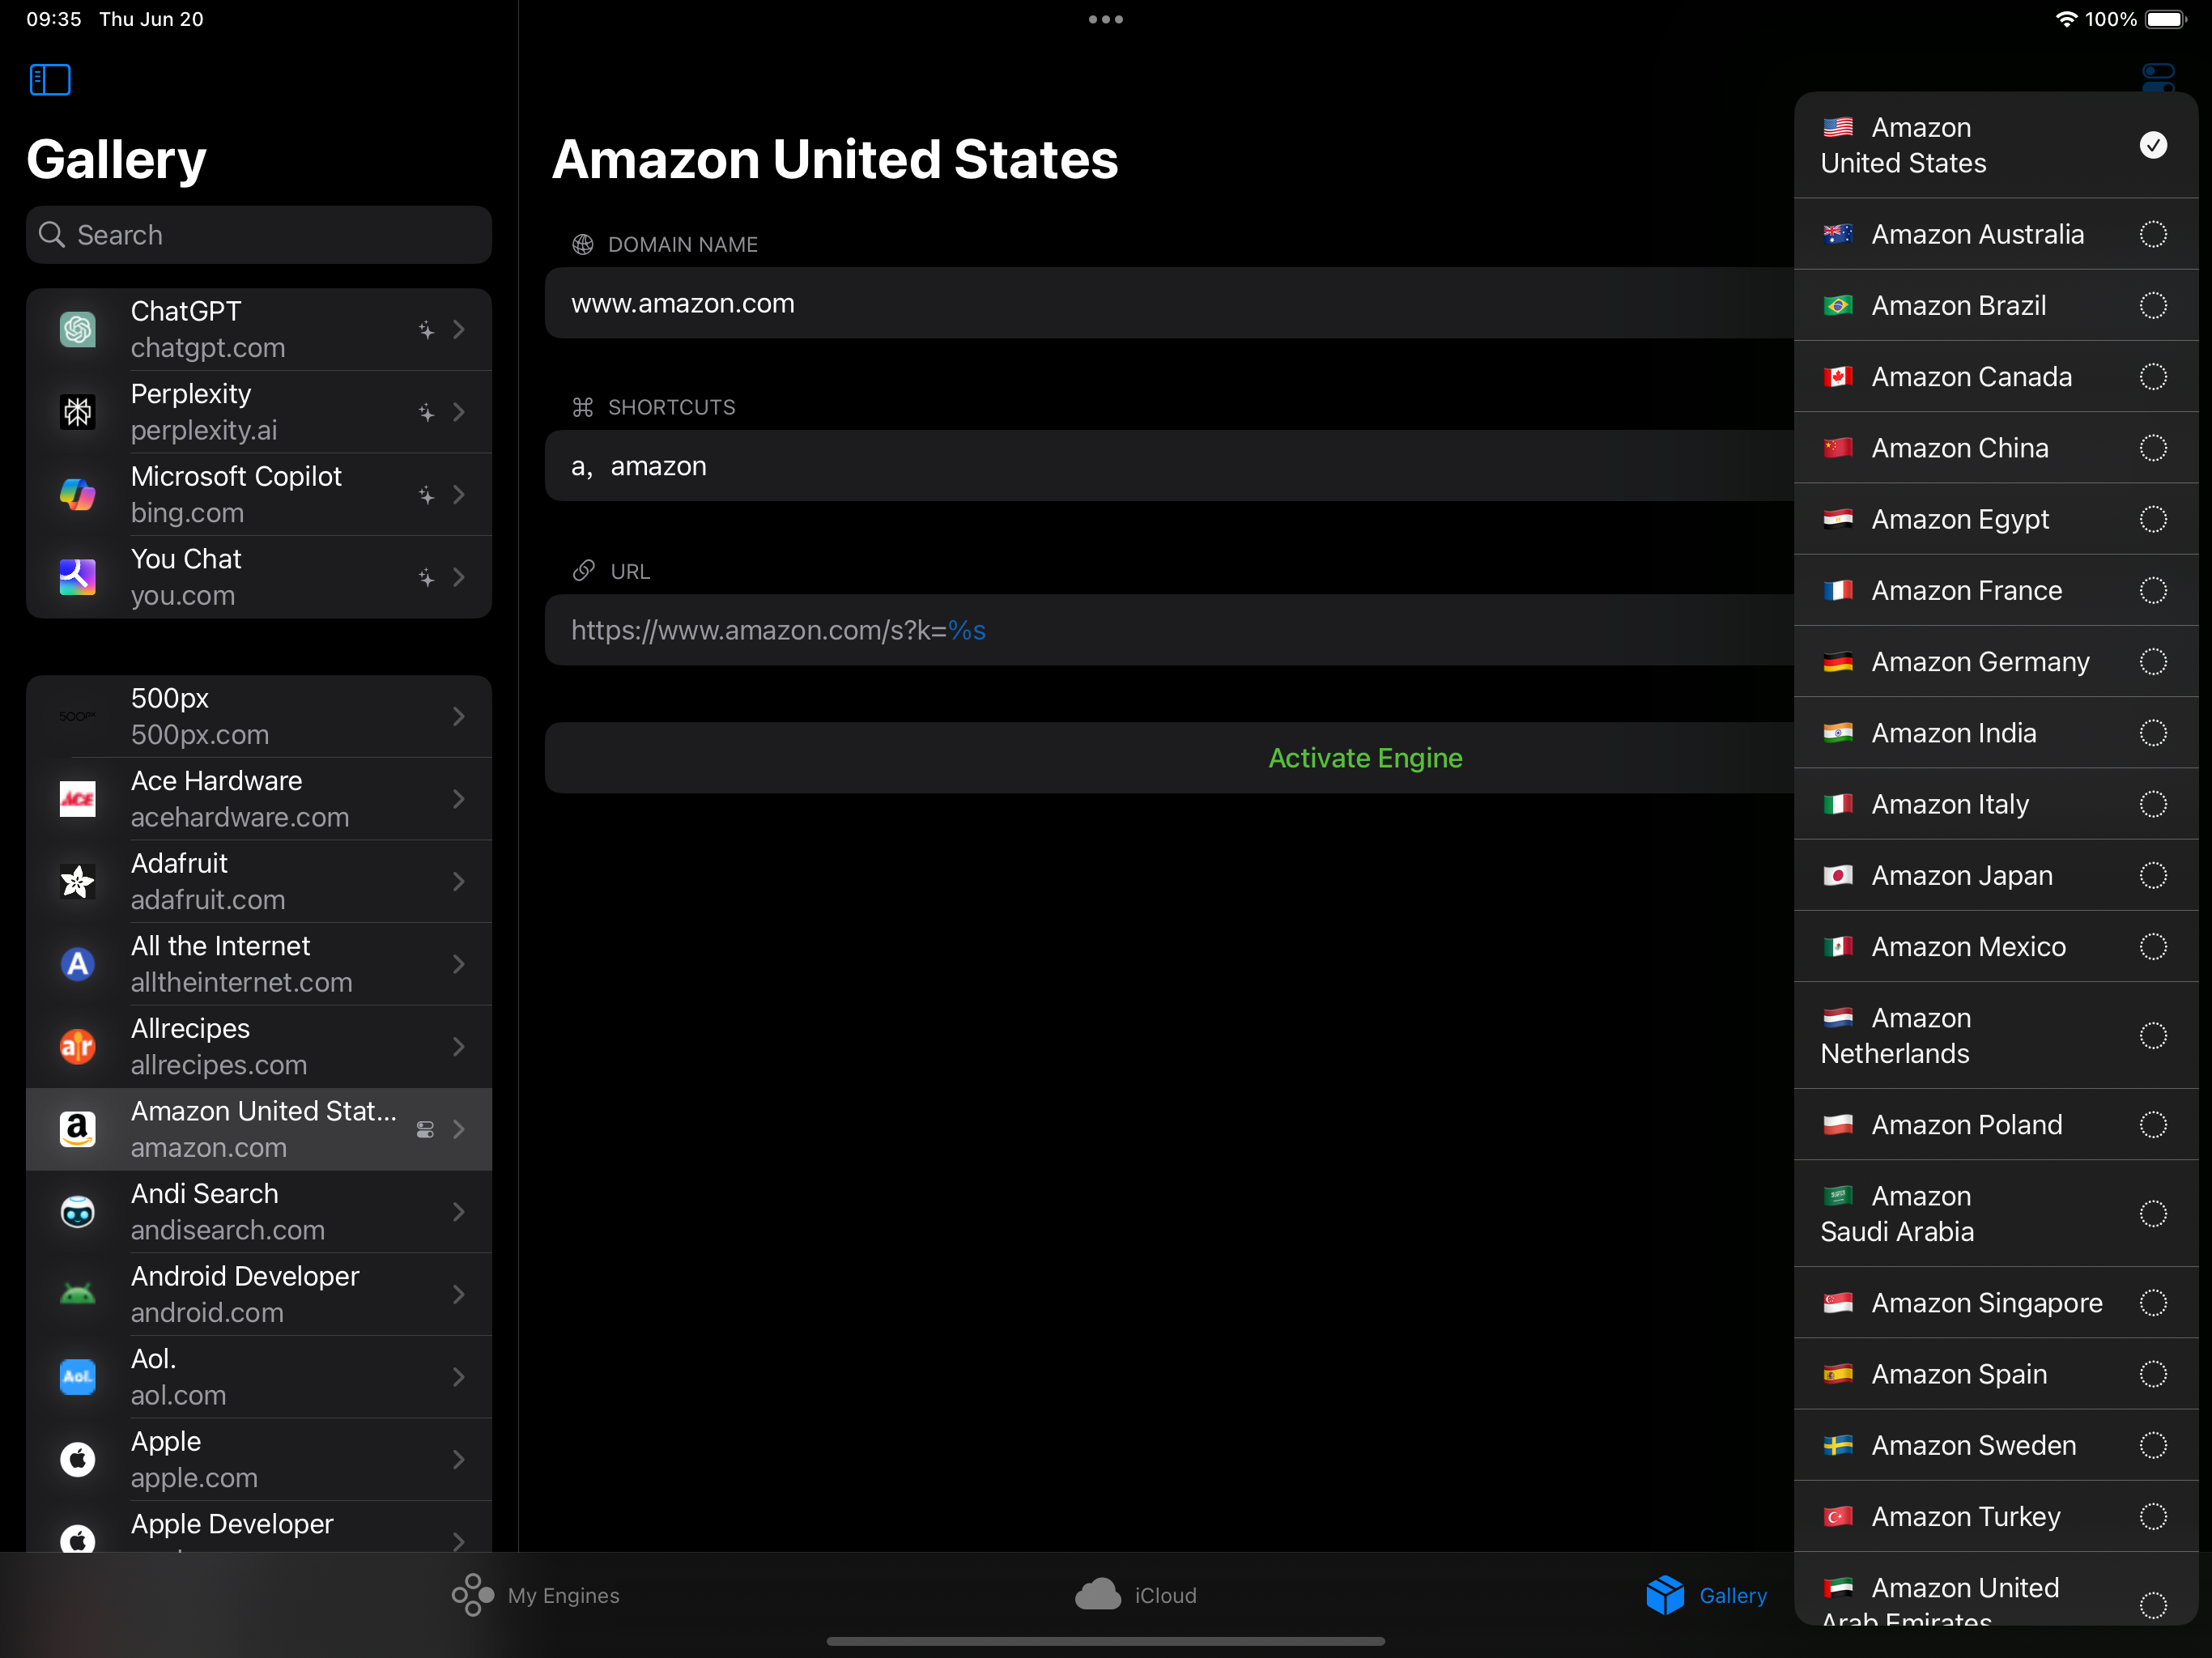Click the magnifier icon in search field
Viewport: 2212px width, 1658px height.
tap(52, 235)
